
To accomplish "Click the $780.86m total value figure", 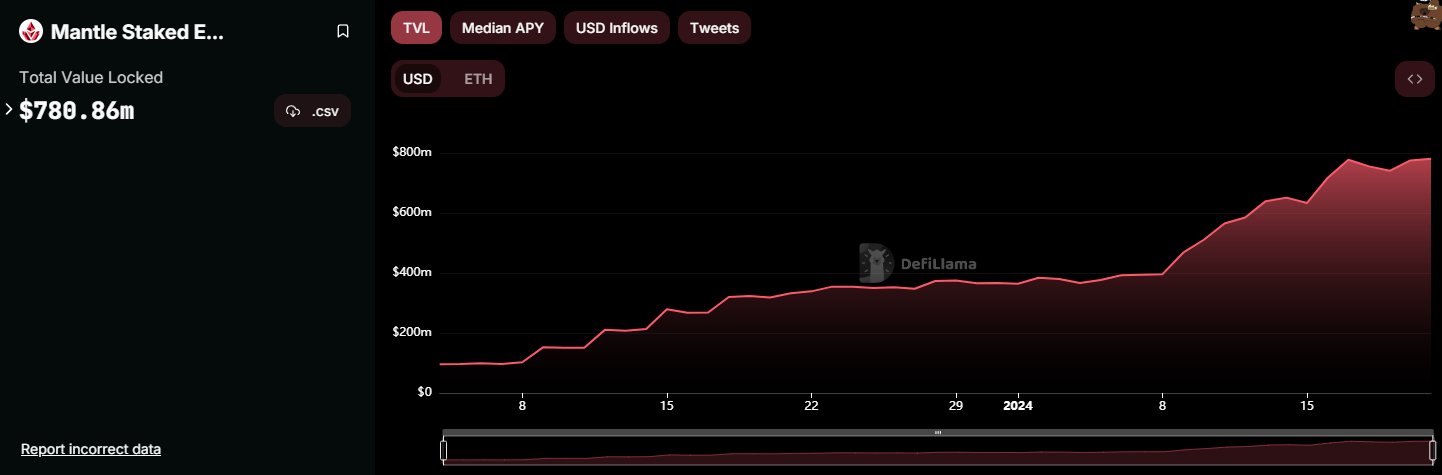I will [x=77, y=111].
